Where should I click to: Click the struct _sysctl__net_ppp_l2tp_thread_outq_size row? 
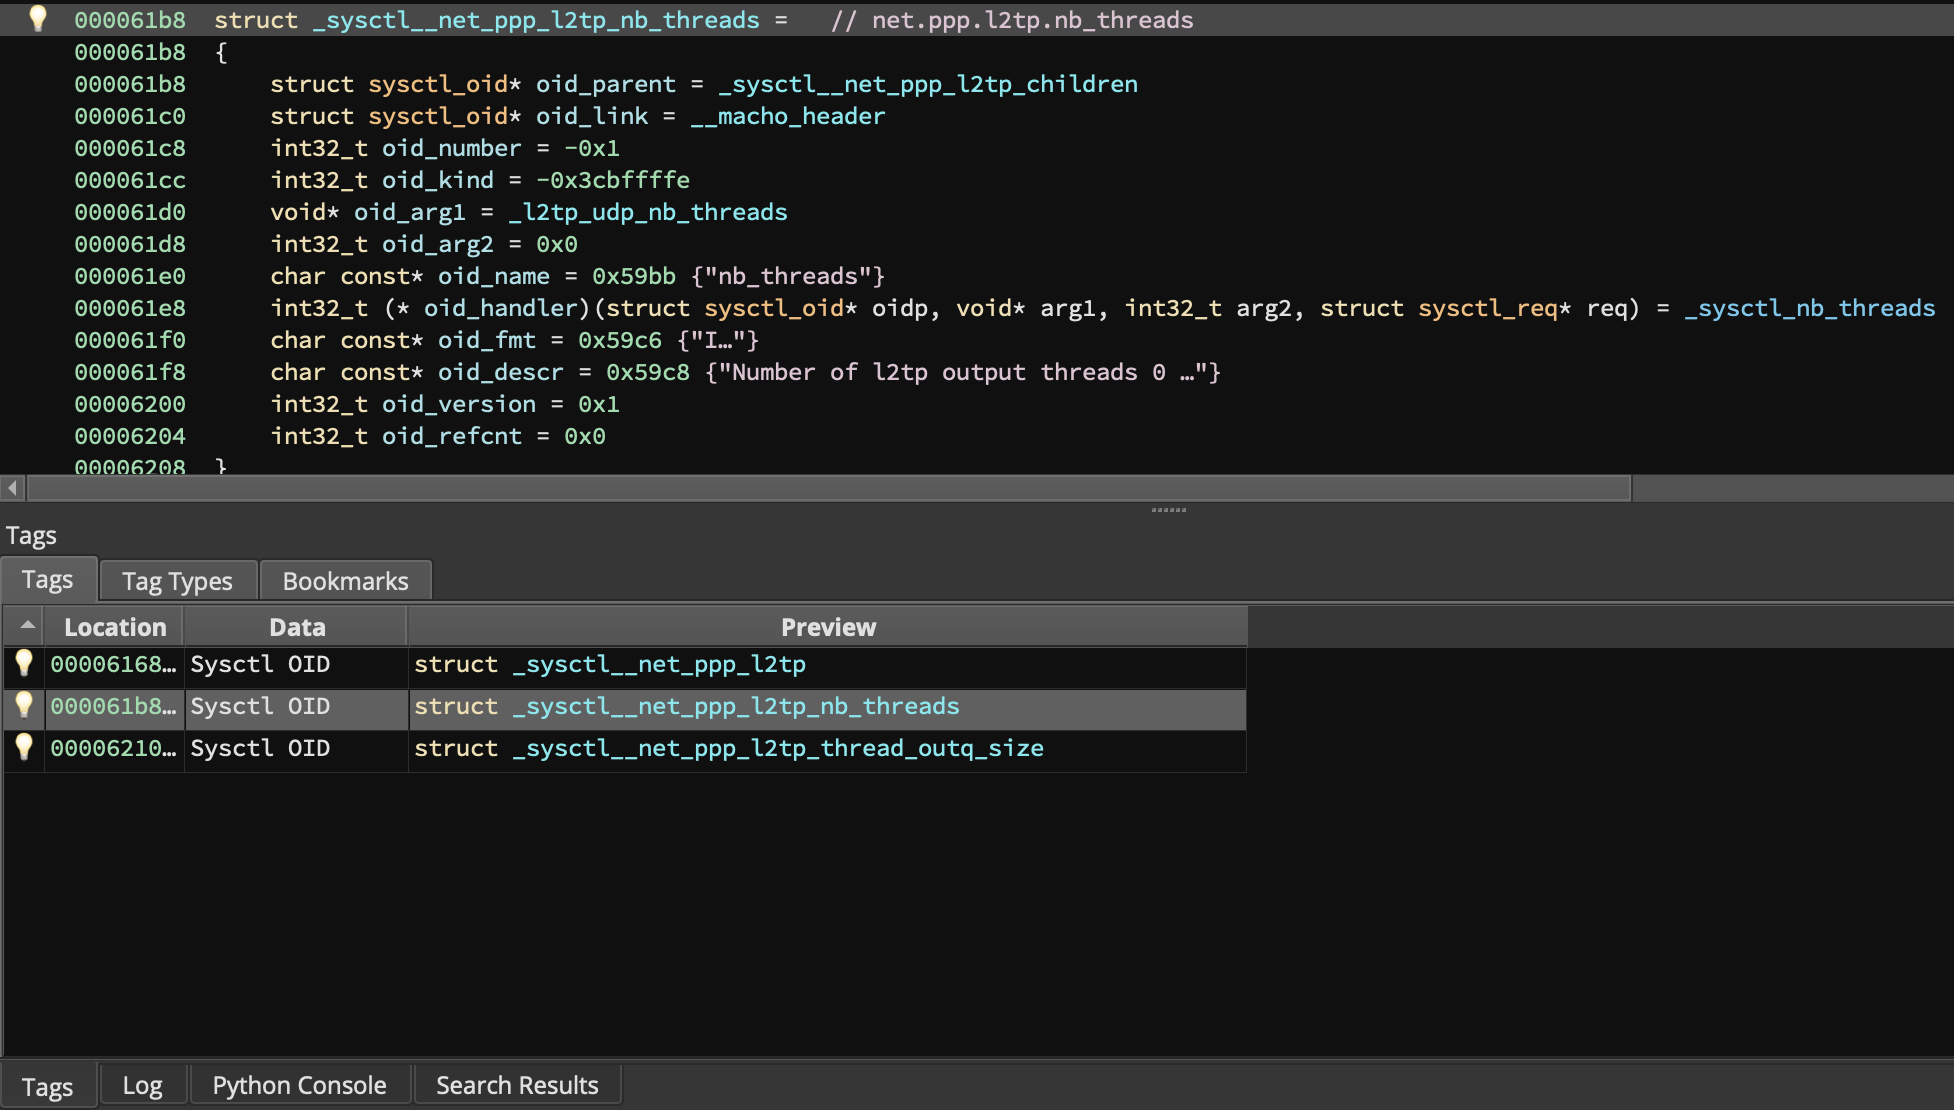[729, 748]
